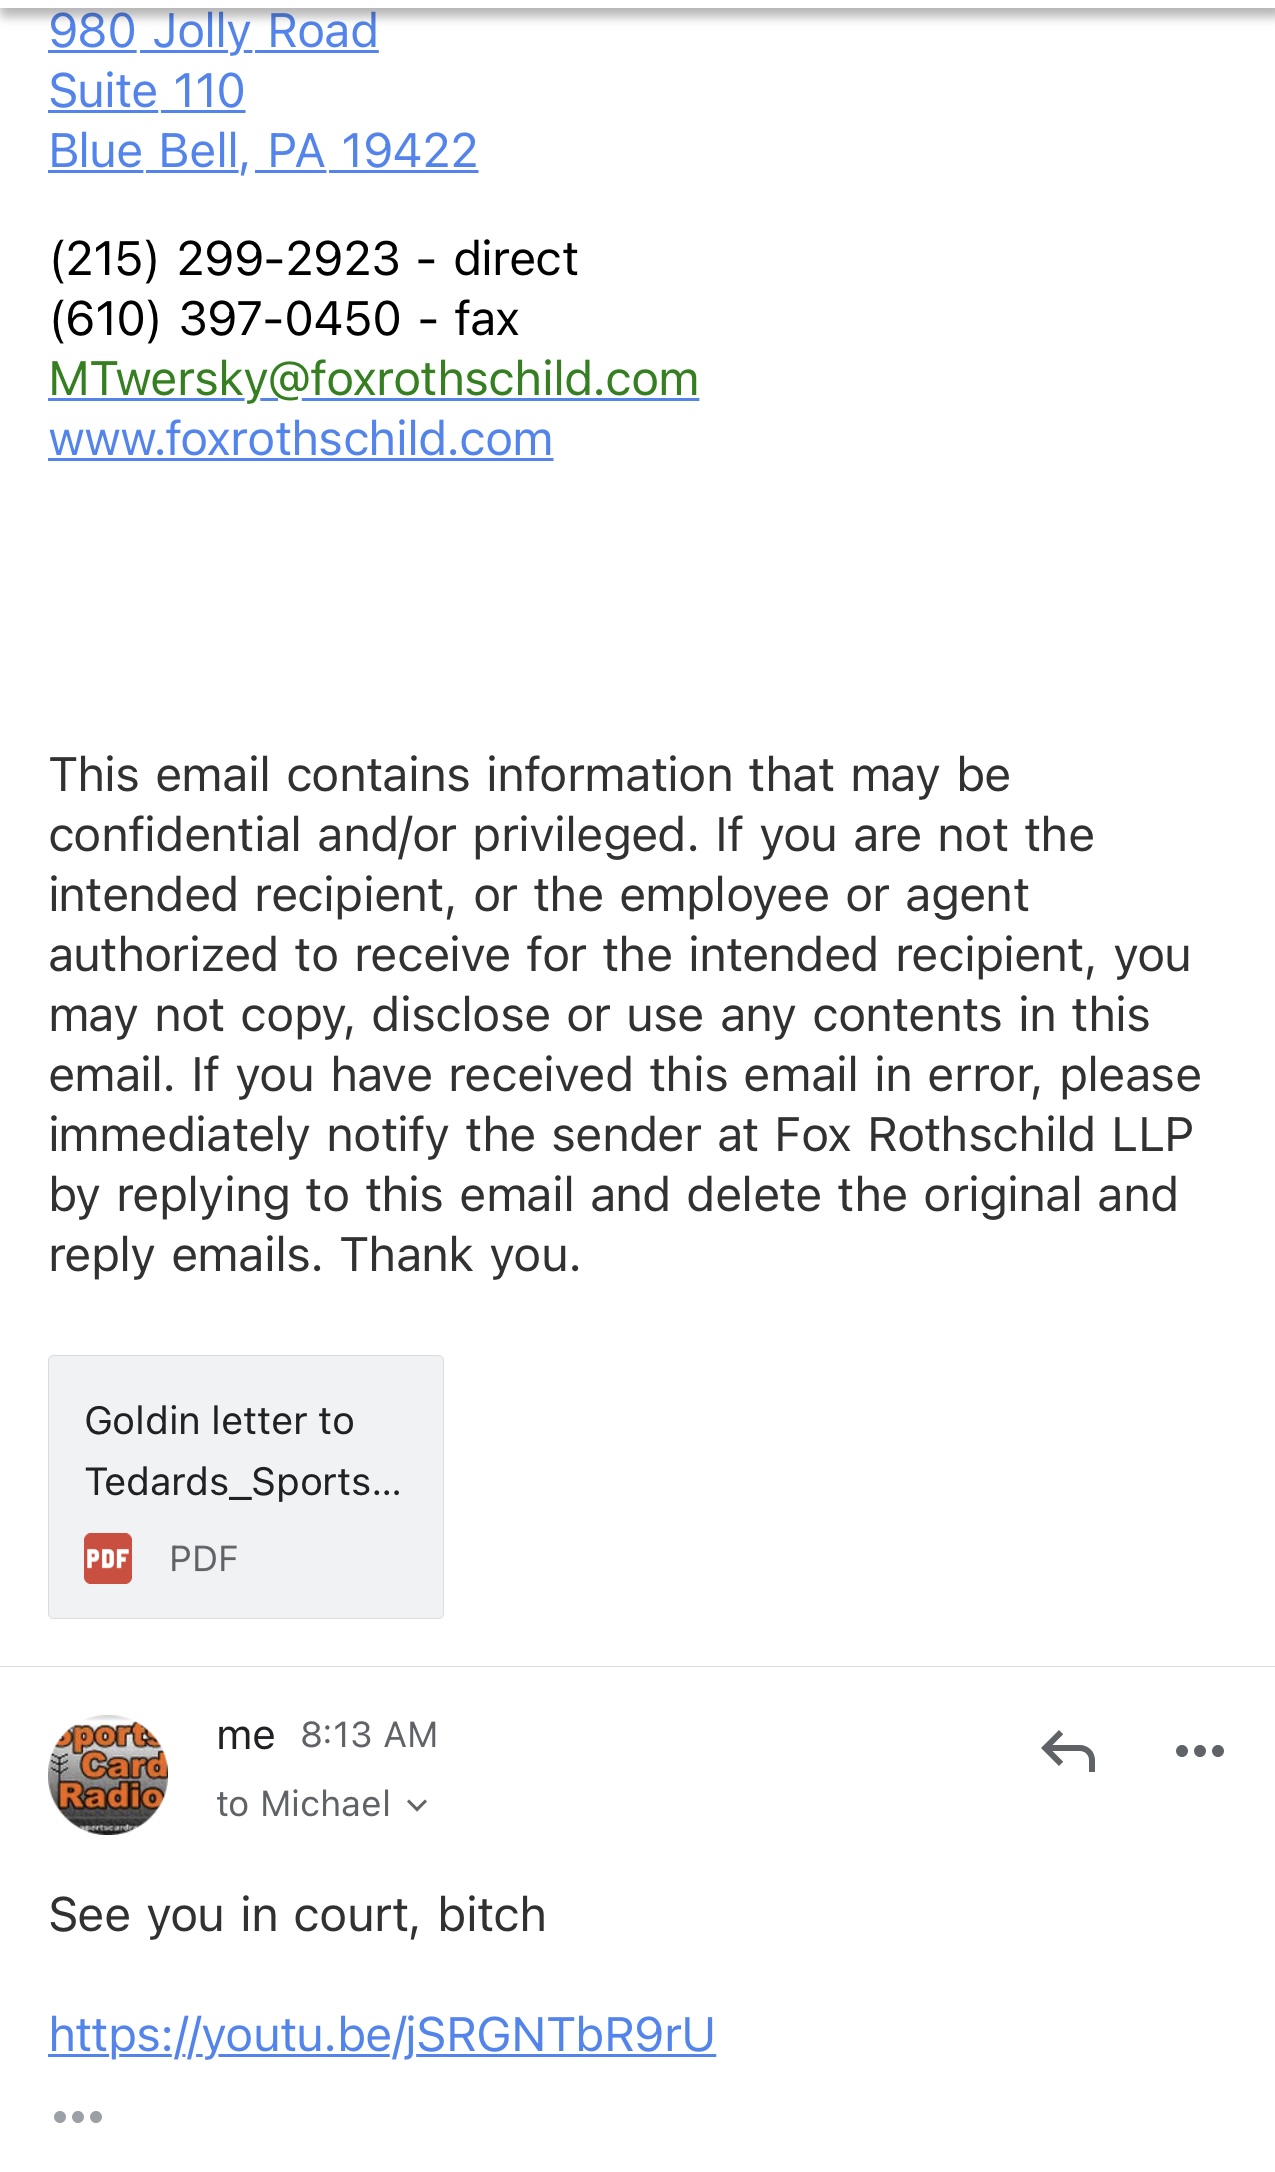Tap the 'See you in court' message text
This screenshot has width=1275, height=2172.
coord(297,1915)
